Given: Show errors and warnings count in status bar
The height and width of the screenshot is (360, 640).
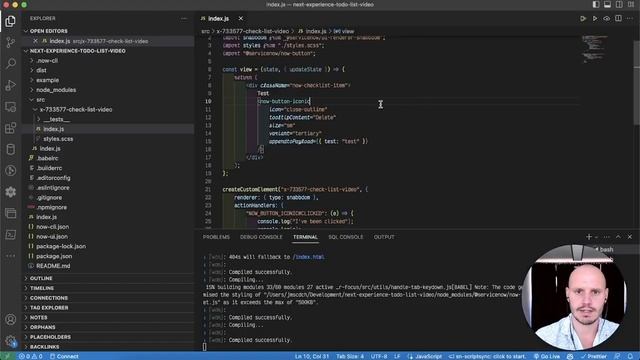Looking at the screenshot, I should tap(31, 356).
